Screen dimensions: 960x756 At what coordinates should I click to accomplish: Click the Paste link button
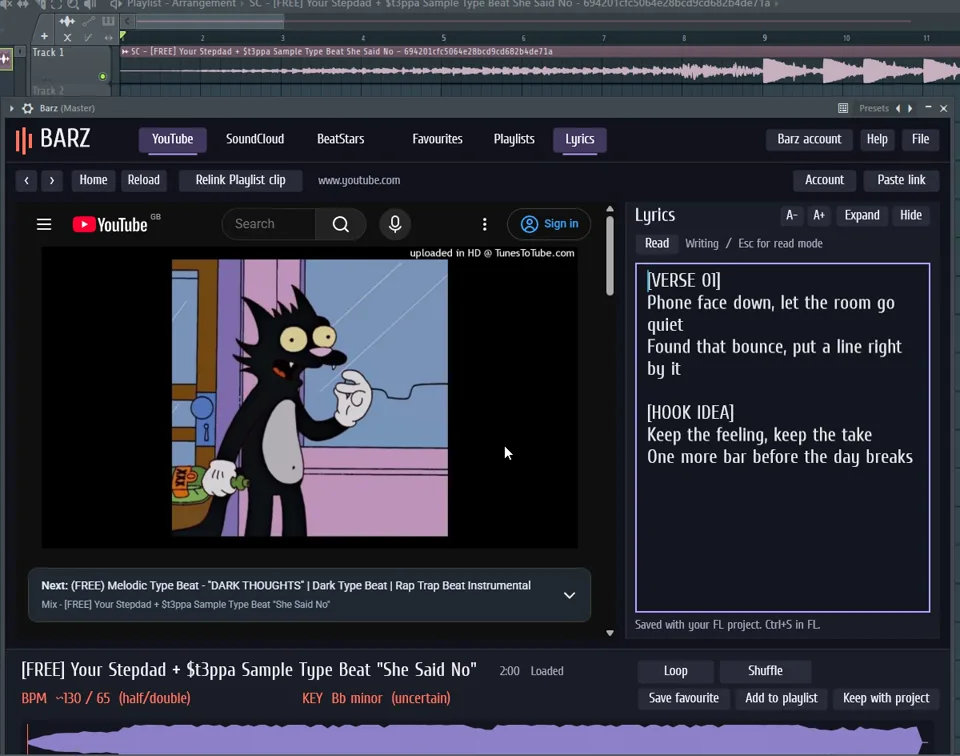coord(901,180)
